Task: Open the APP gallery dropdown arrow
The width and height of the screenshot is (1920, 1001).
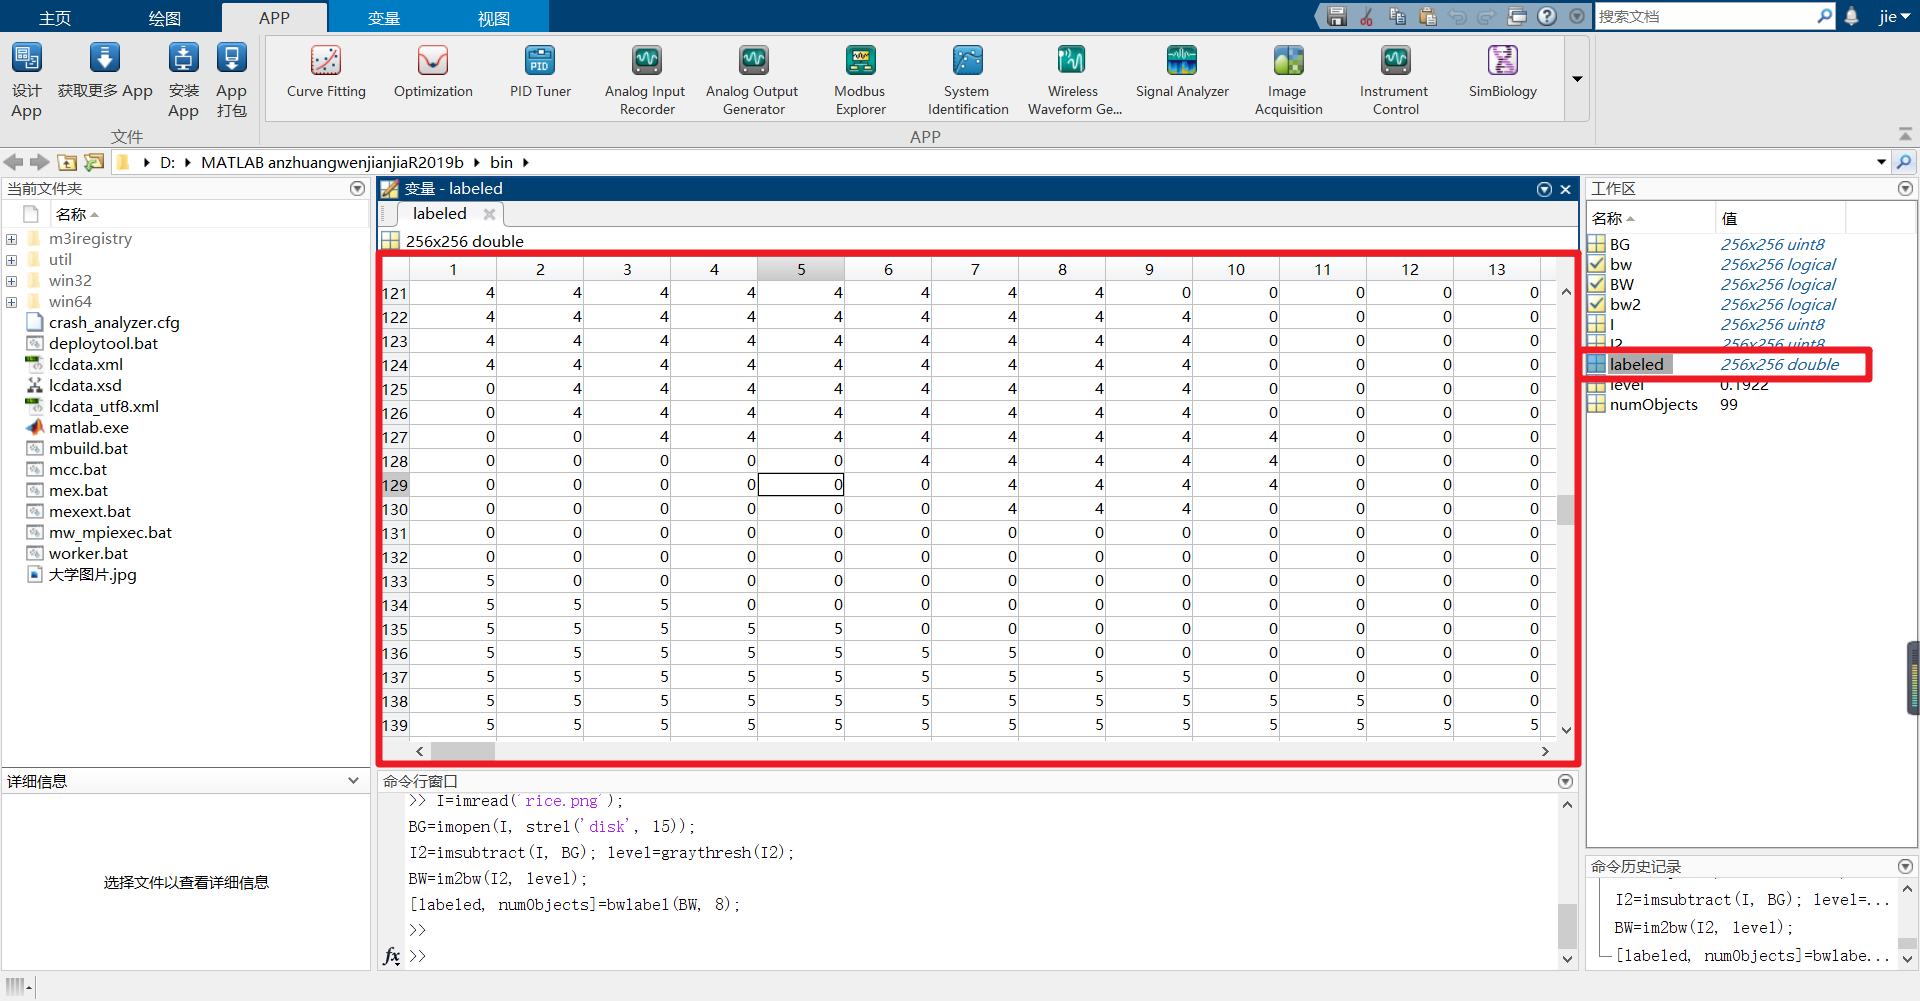Action: 1577,79
